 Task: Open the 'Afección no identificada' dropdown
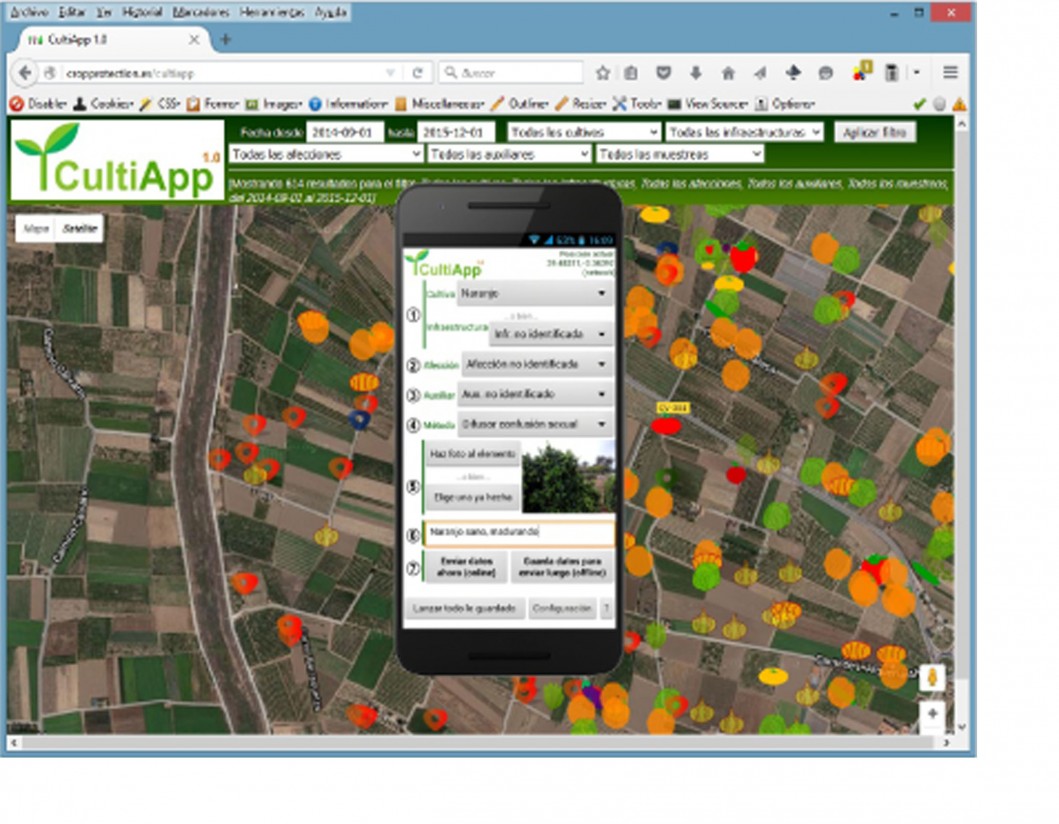tap(537, 365)
